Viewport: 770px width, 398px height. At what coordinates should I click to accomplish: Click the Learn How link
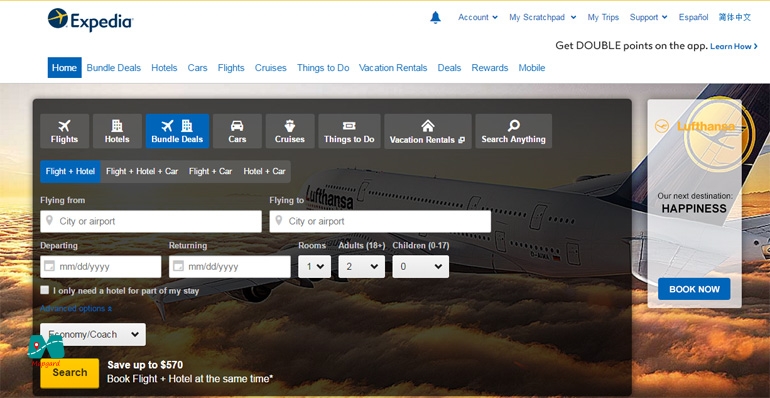tap(734, 46)
